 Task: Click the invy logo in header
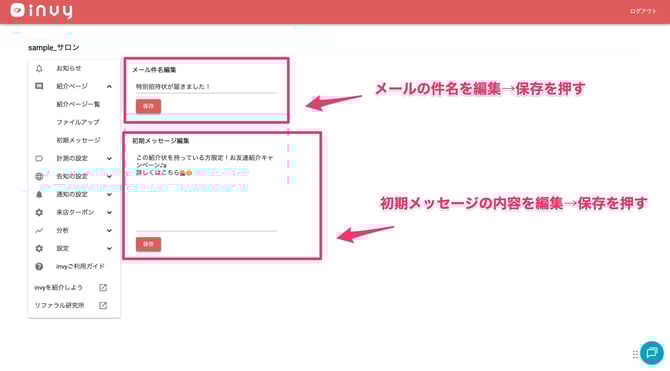(41, 12)
